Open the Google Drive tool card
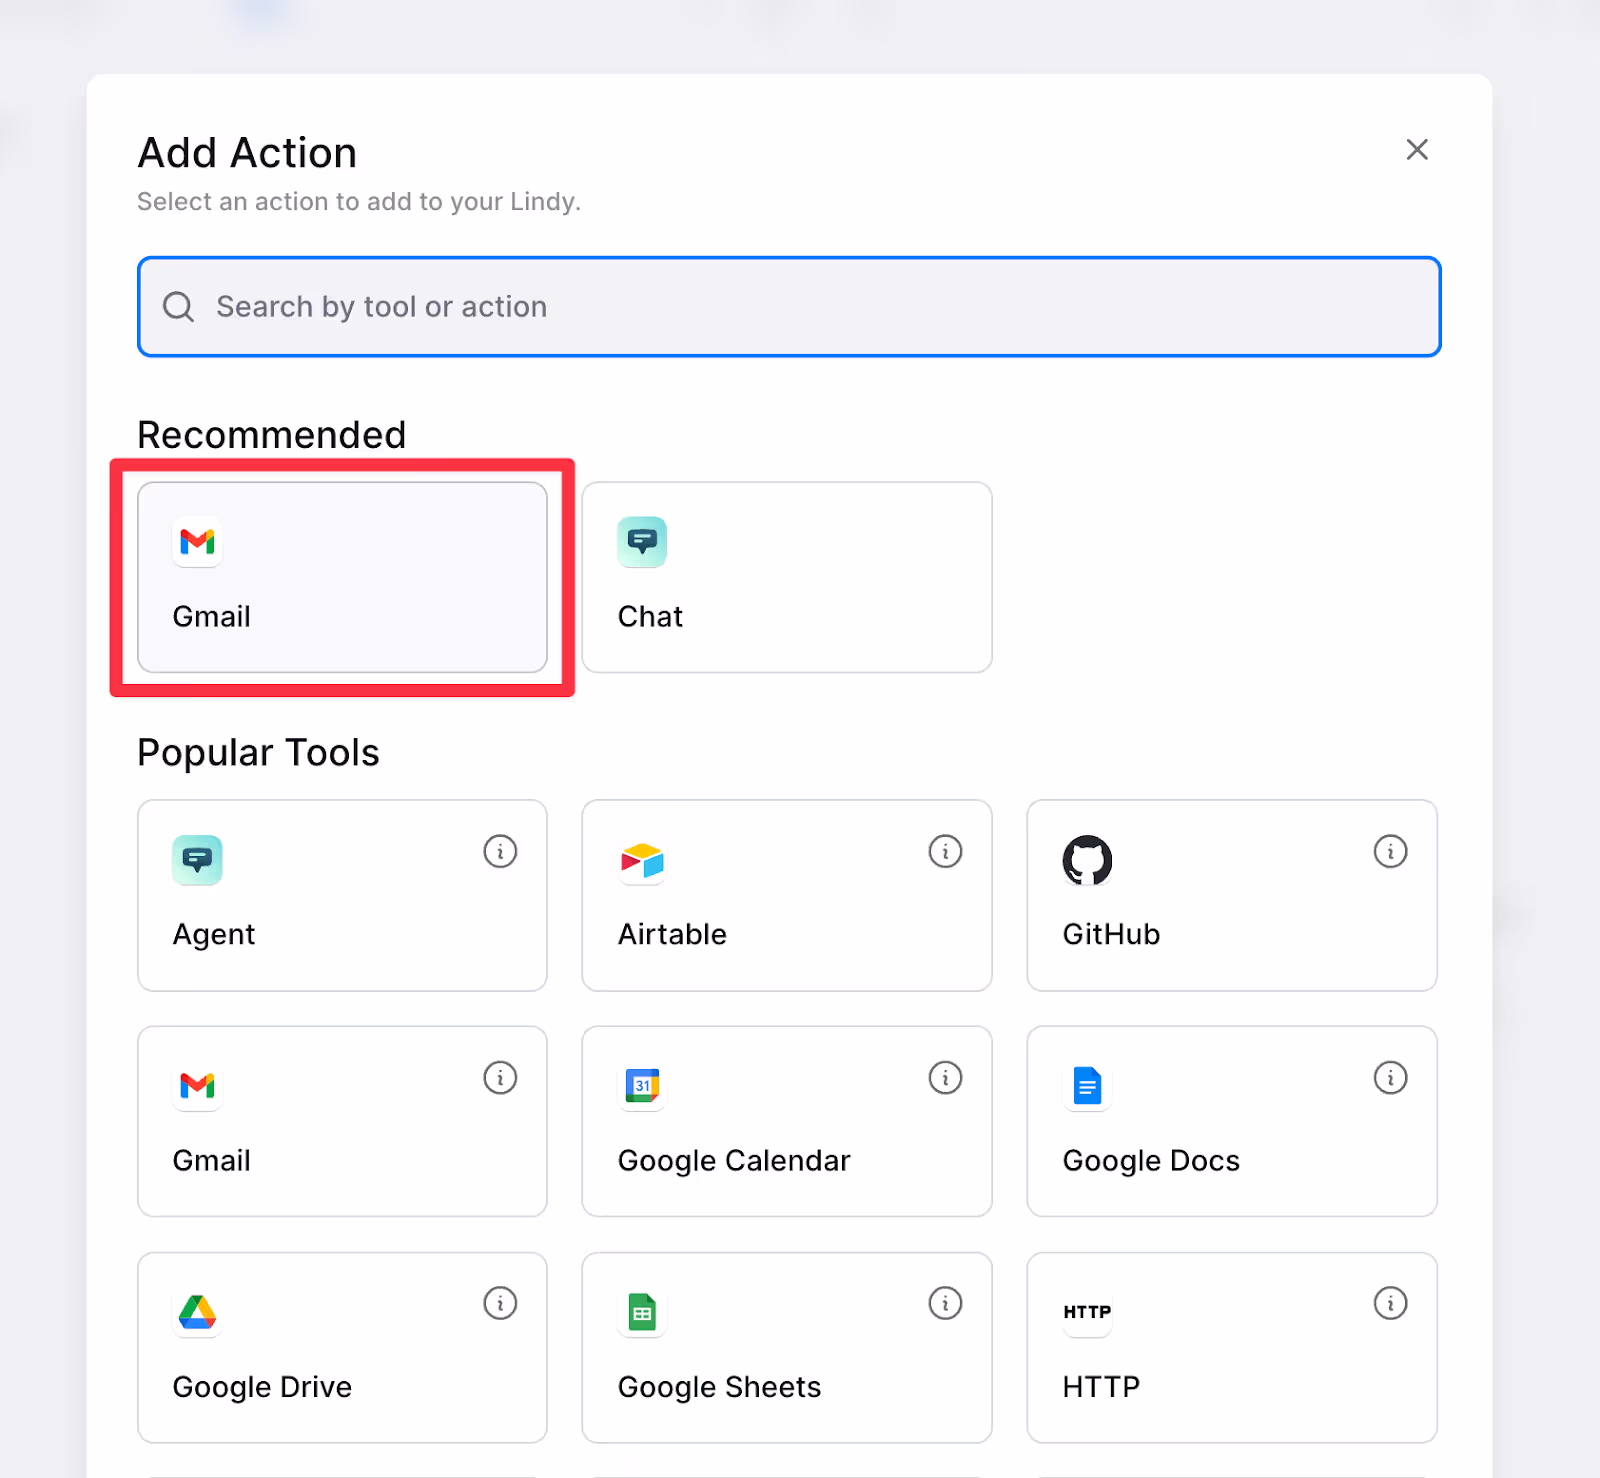This screenshot has height=1478, width=1600. pyautogui.click(x=342, y=1347)
